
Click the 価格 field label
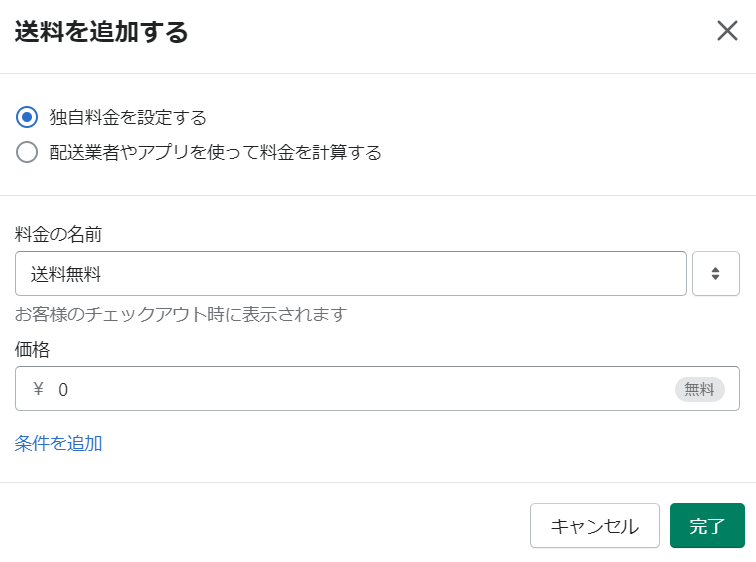32,349
